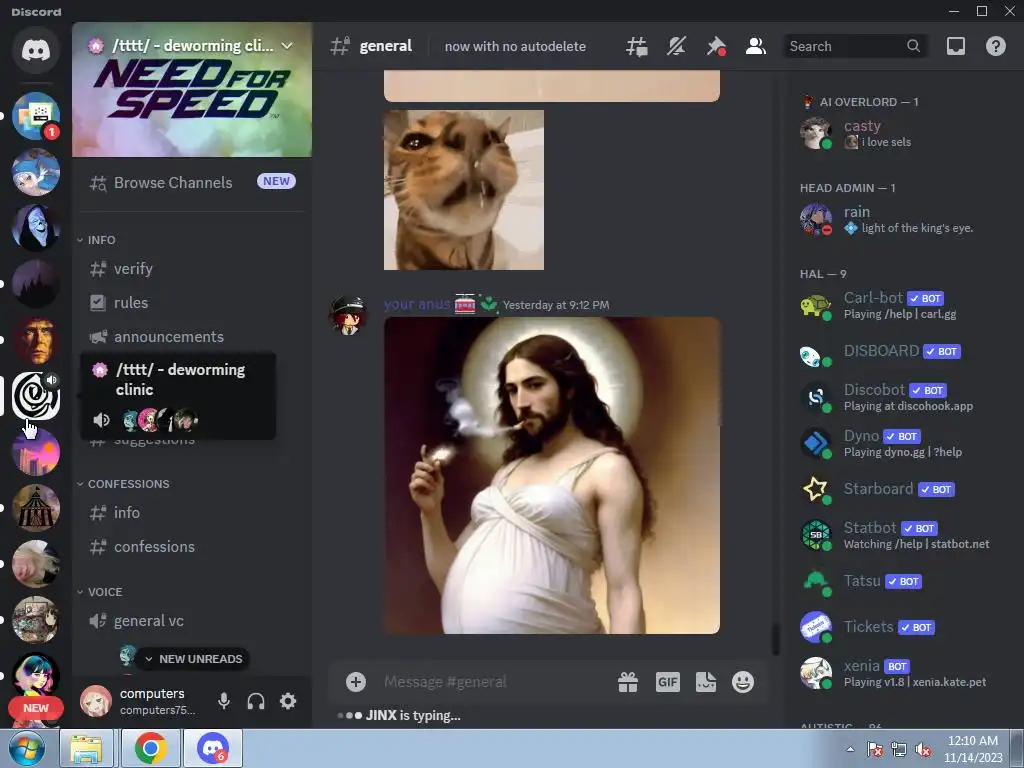Open File Explorer from the taskbar
The width and height of the screenshot is (1024, 768).
(x=86, y=748)
